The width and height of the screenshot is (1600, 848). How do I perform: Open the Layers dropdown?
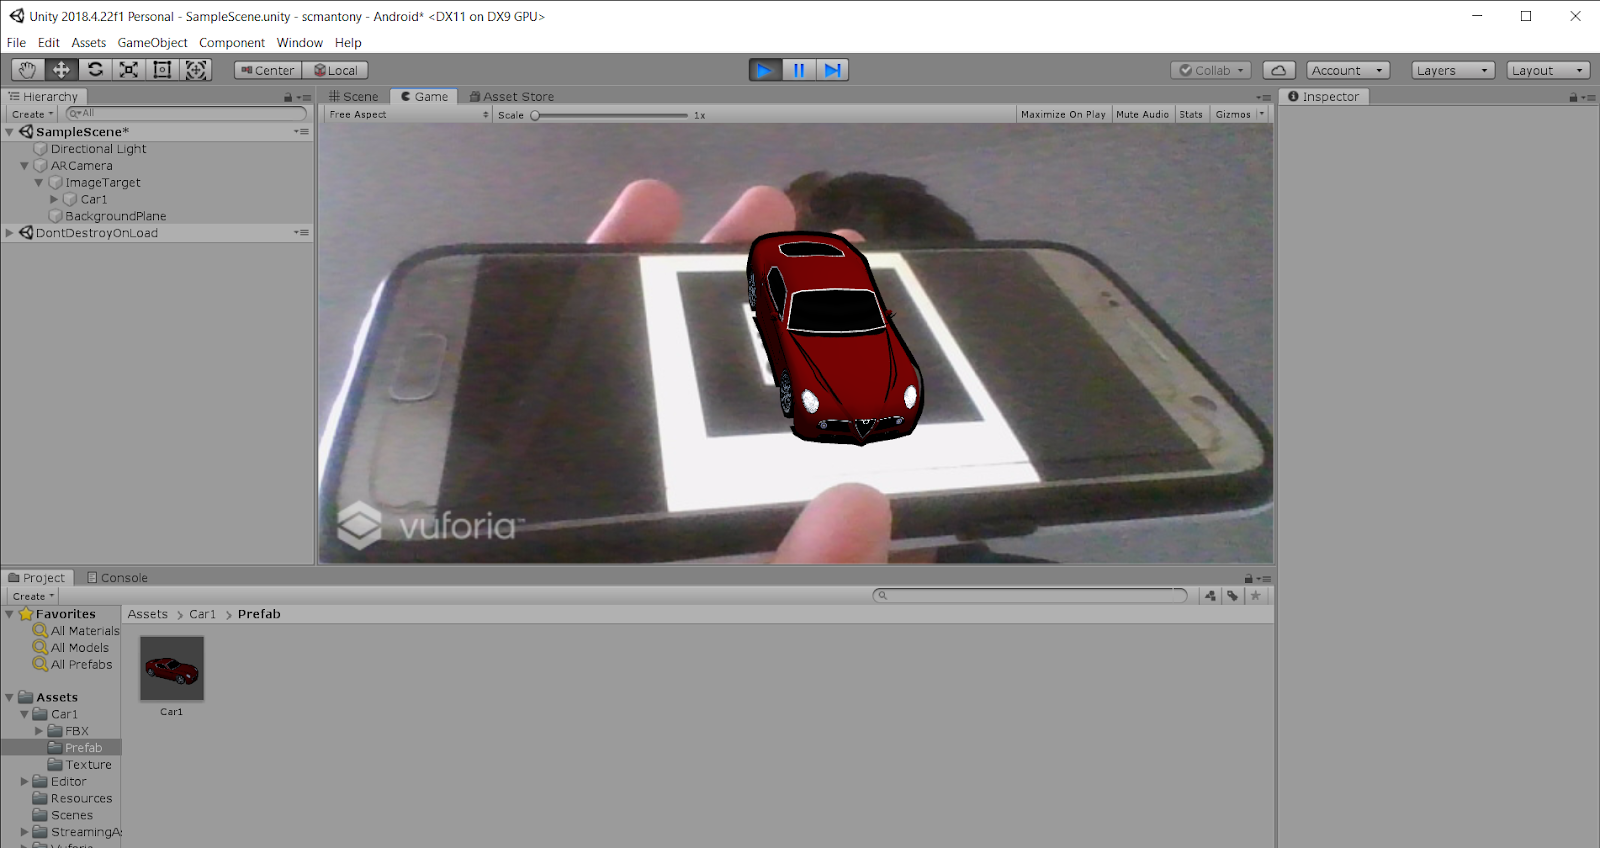(x=1453, y=70)
